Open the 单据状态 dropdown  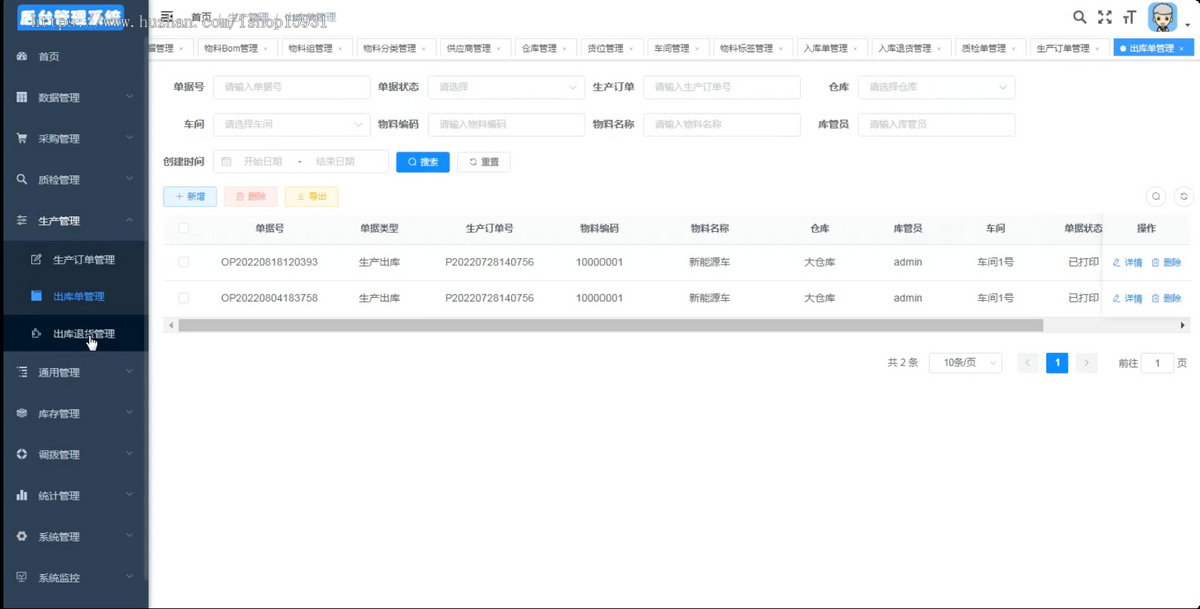tap(506, 87)
